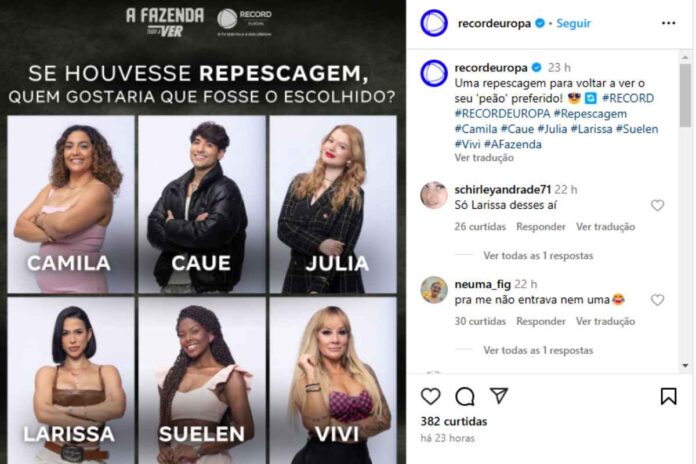Click the recordeuropa profile avatar in the header
696x464 pixels.
433,23
